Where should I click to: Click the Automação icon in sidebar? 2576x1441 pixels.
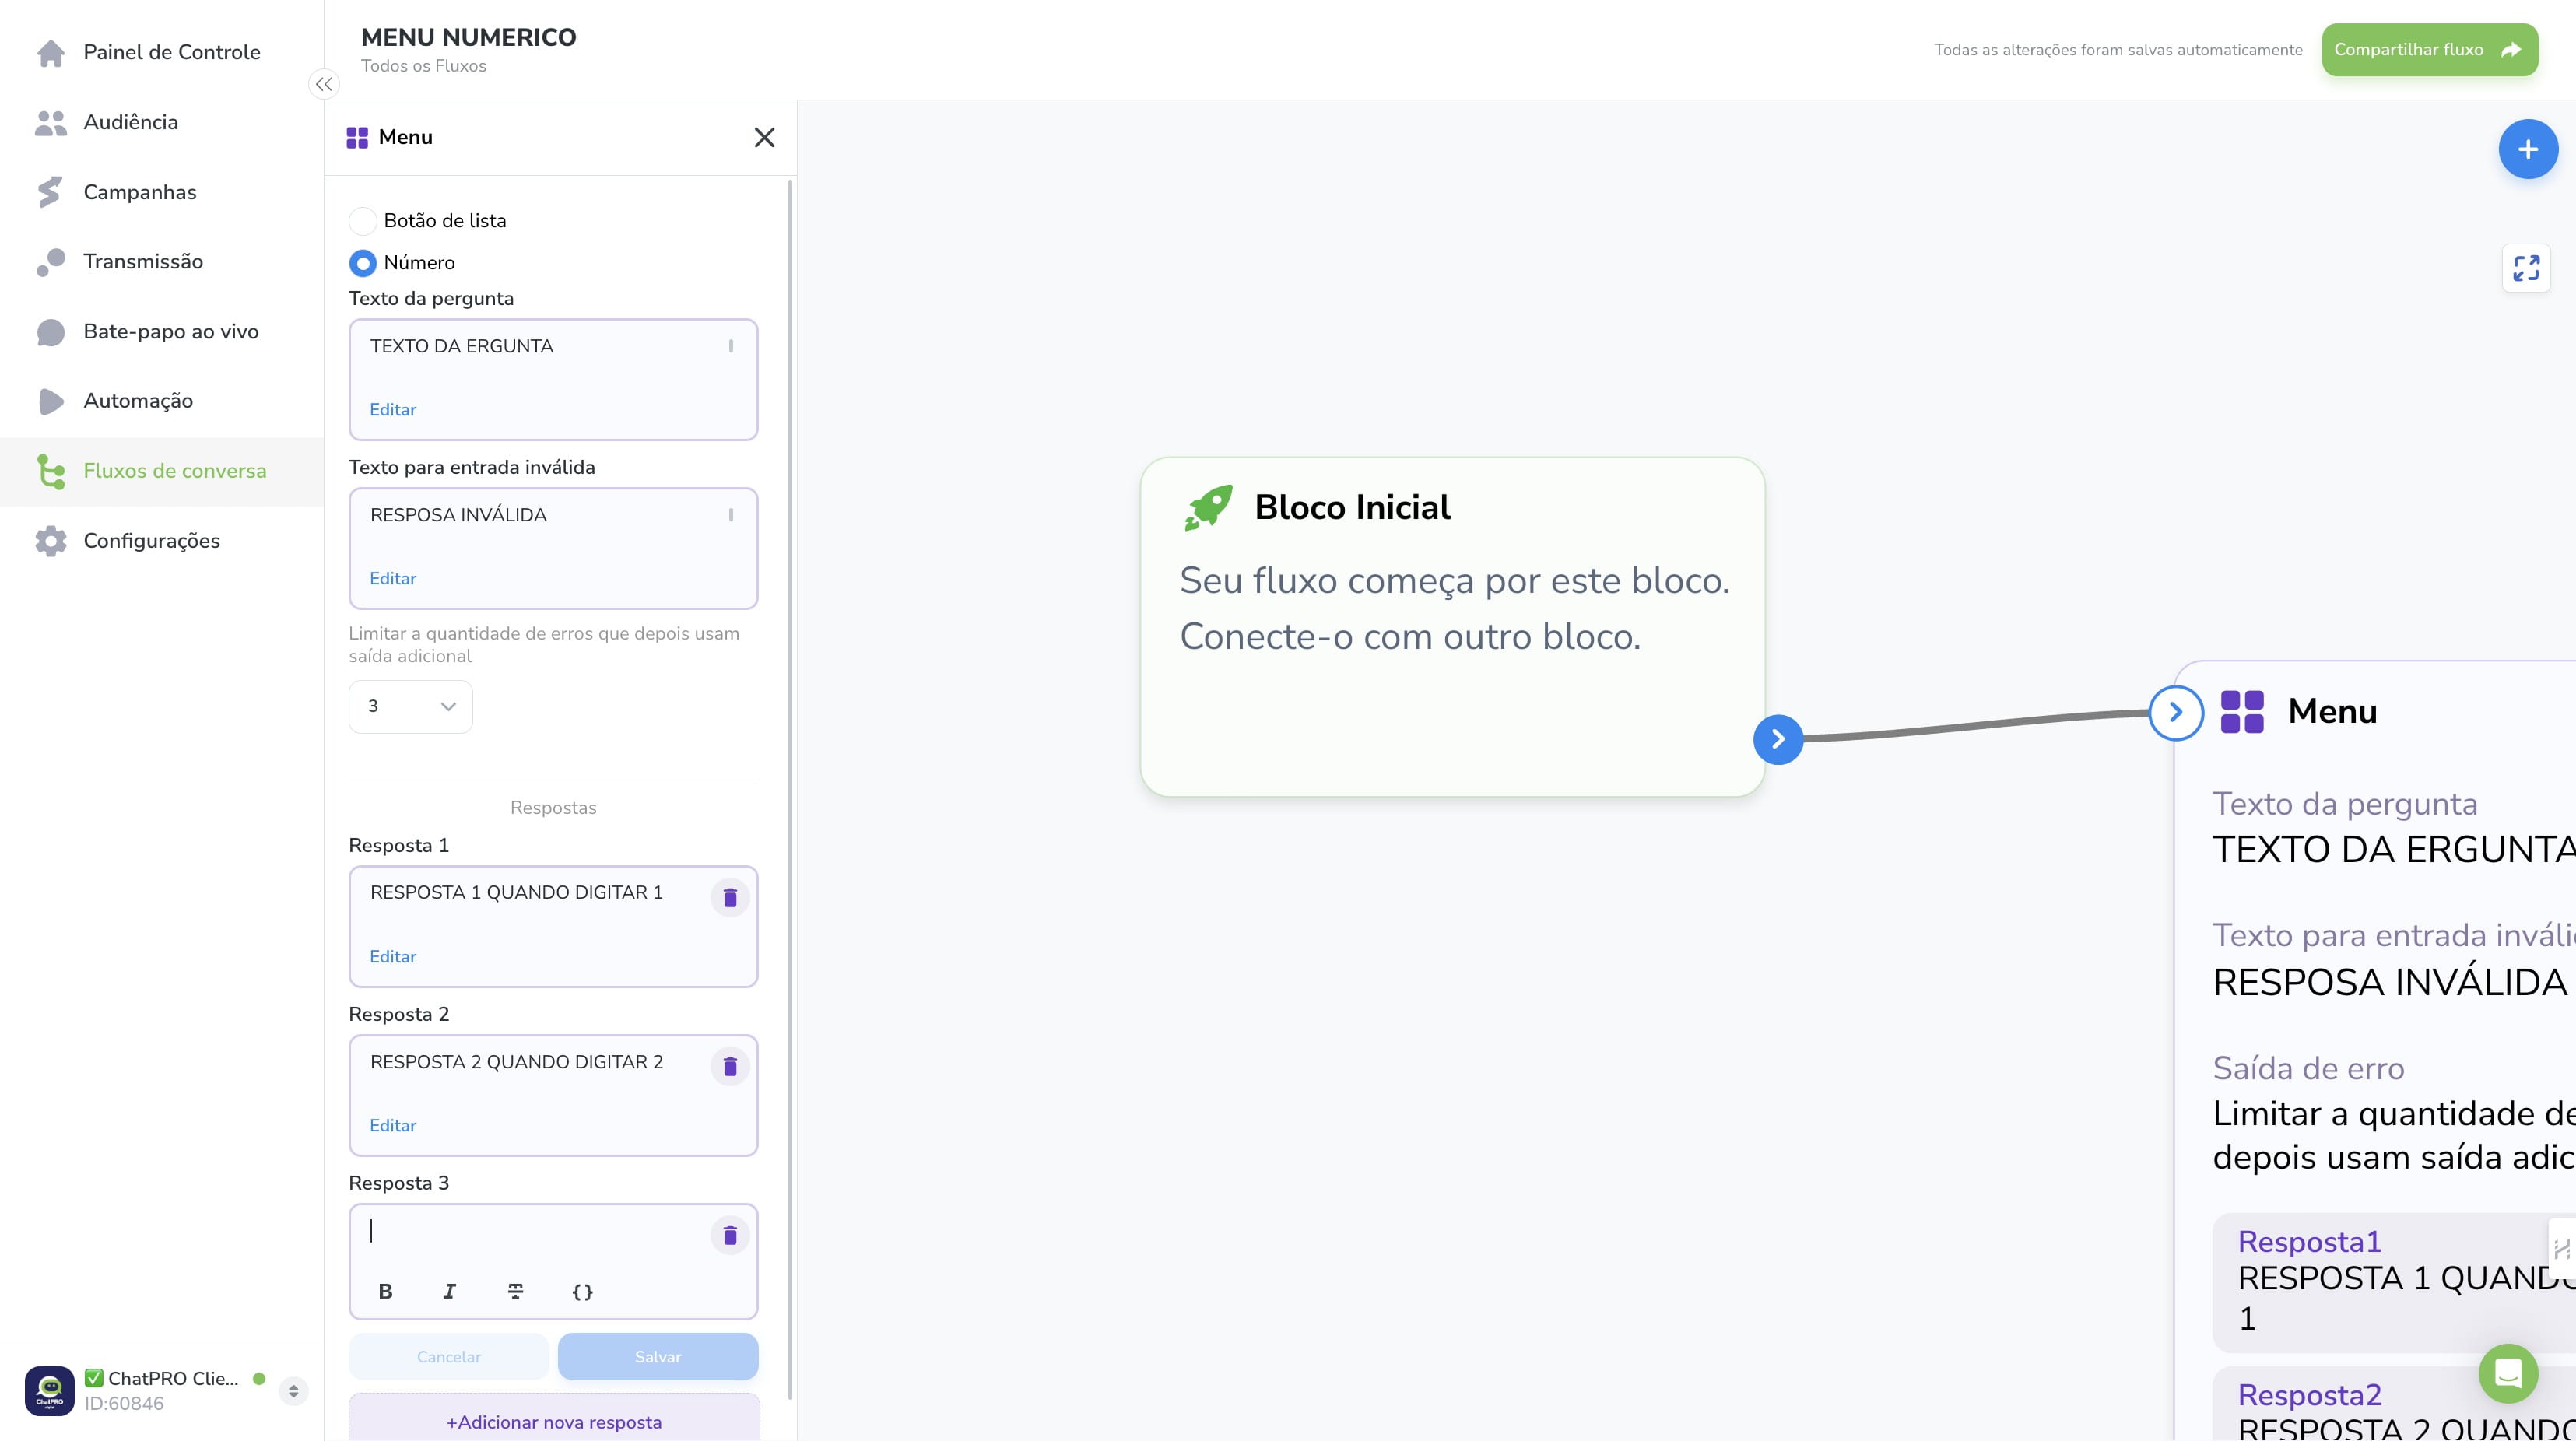(x=50, y=401)
